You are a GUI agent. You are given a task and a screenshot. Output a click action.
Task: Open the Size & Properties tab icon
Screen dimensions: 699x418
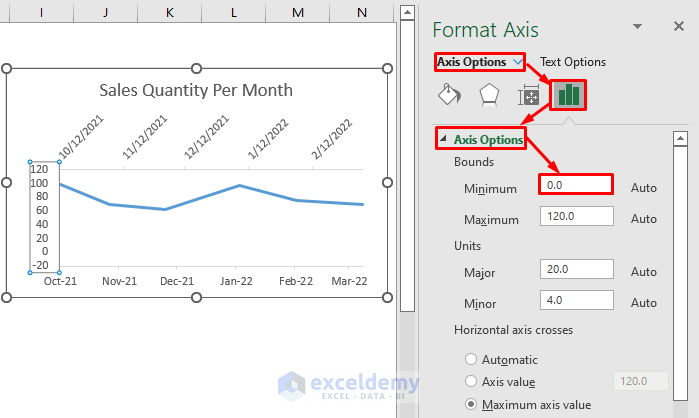click(x=529, y=94)
